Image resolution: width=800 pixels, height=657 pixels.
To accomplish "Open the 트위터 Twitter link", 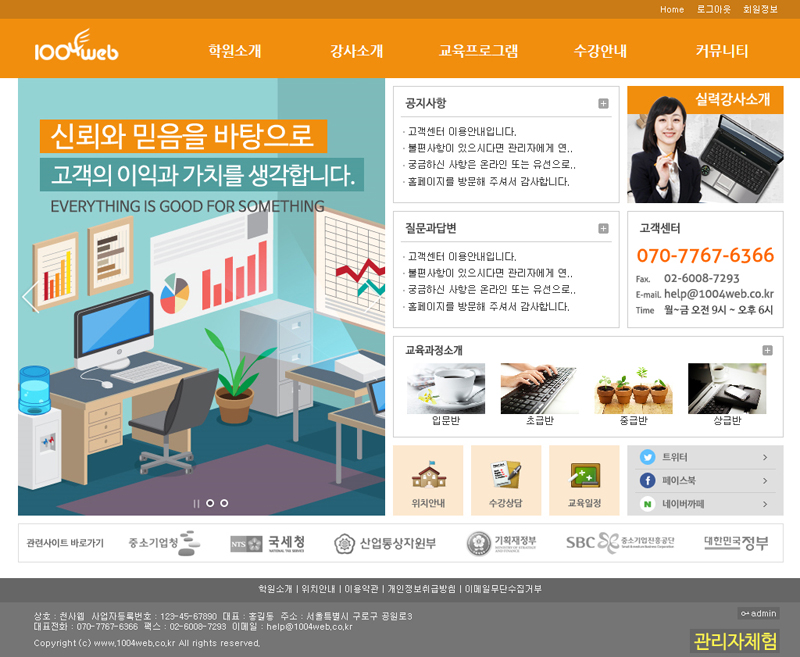I will click(705, 457).
